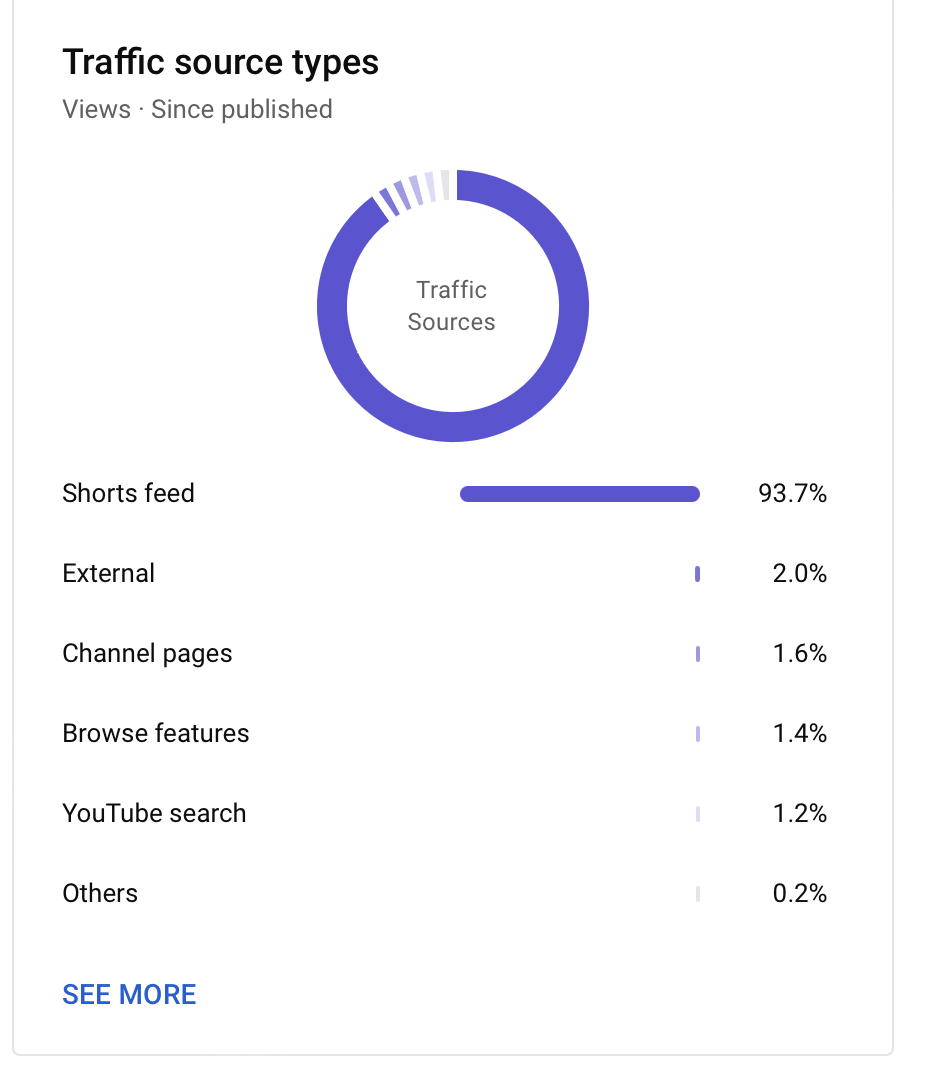Select the 1.4% percentage
This screenshot has height=1068, width=928.
(800, 734)
